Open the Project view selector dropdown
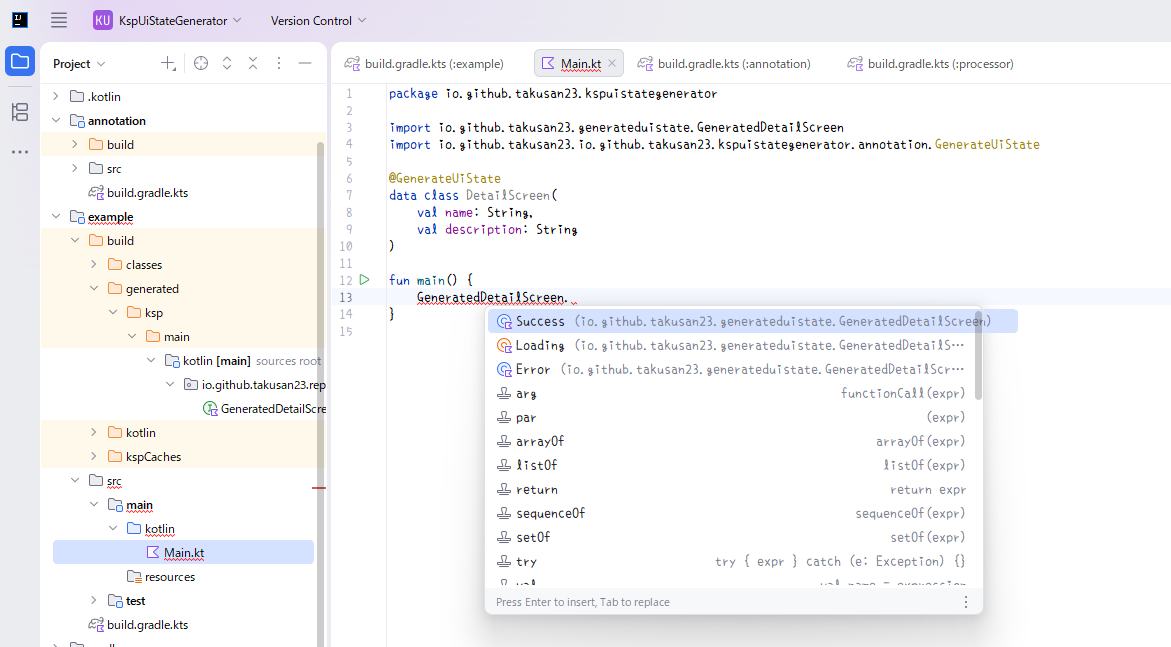This screenshot has height=647, width=1171. coord(79,63)
